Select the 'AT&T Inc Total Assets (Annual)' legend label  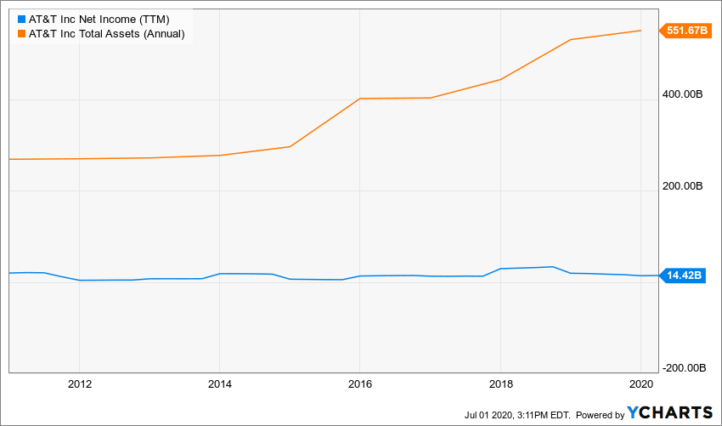107,34
